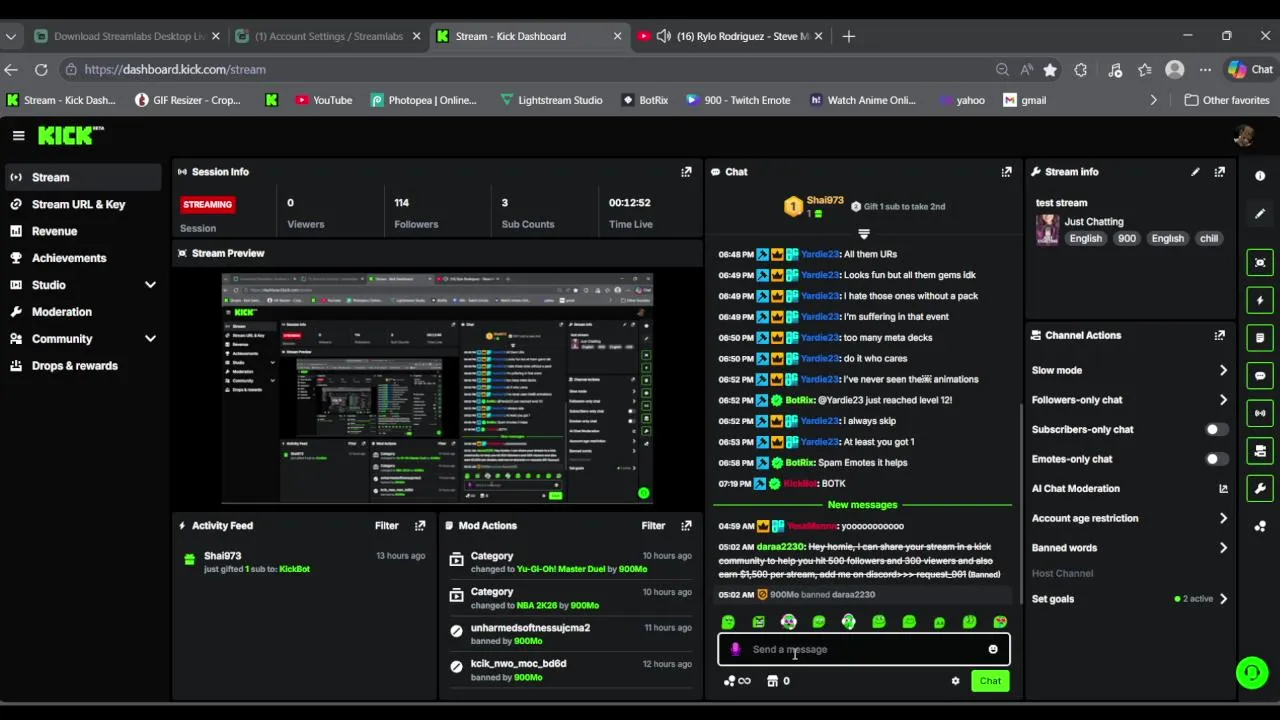Open AI Chat Moderation external link icon
The image size is (1280, 720).
click(1223, 489)
